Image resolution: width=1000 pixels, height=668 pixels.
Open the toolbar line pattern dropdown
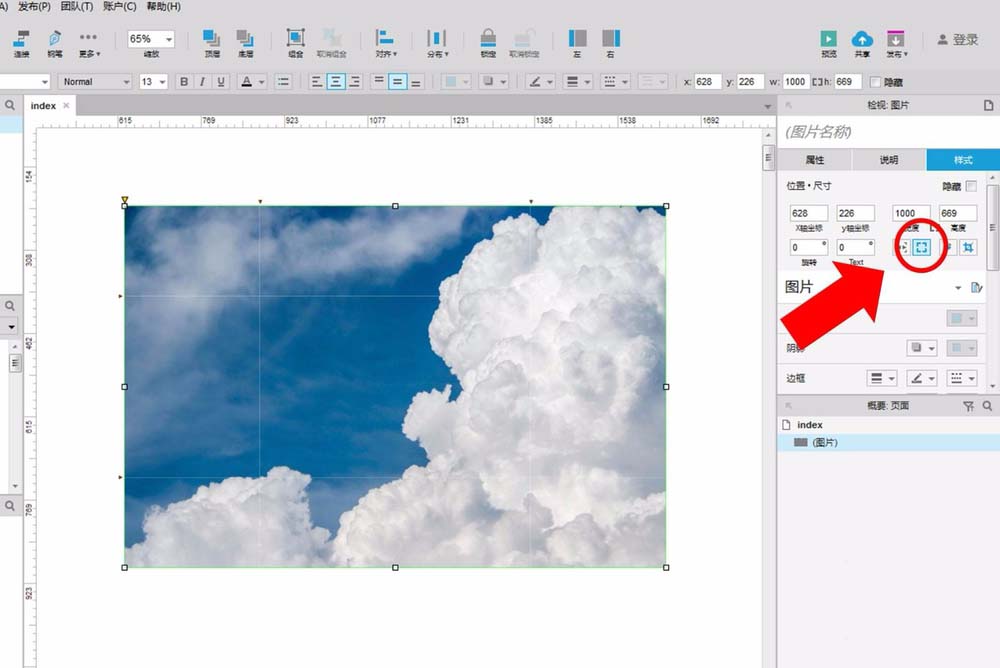(x=615, y=82)
